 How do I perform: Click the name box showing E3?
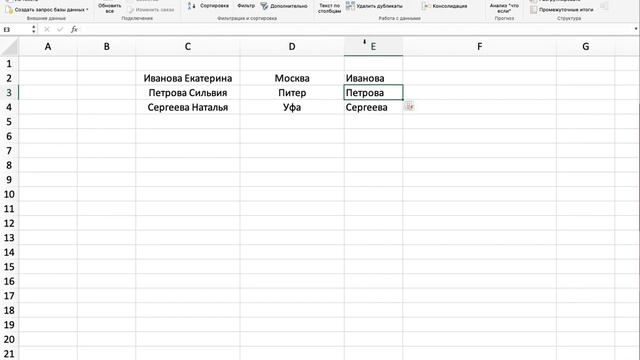16,29
